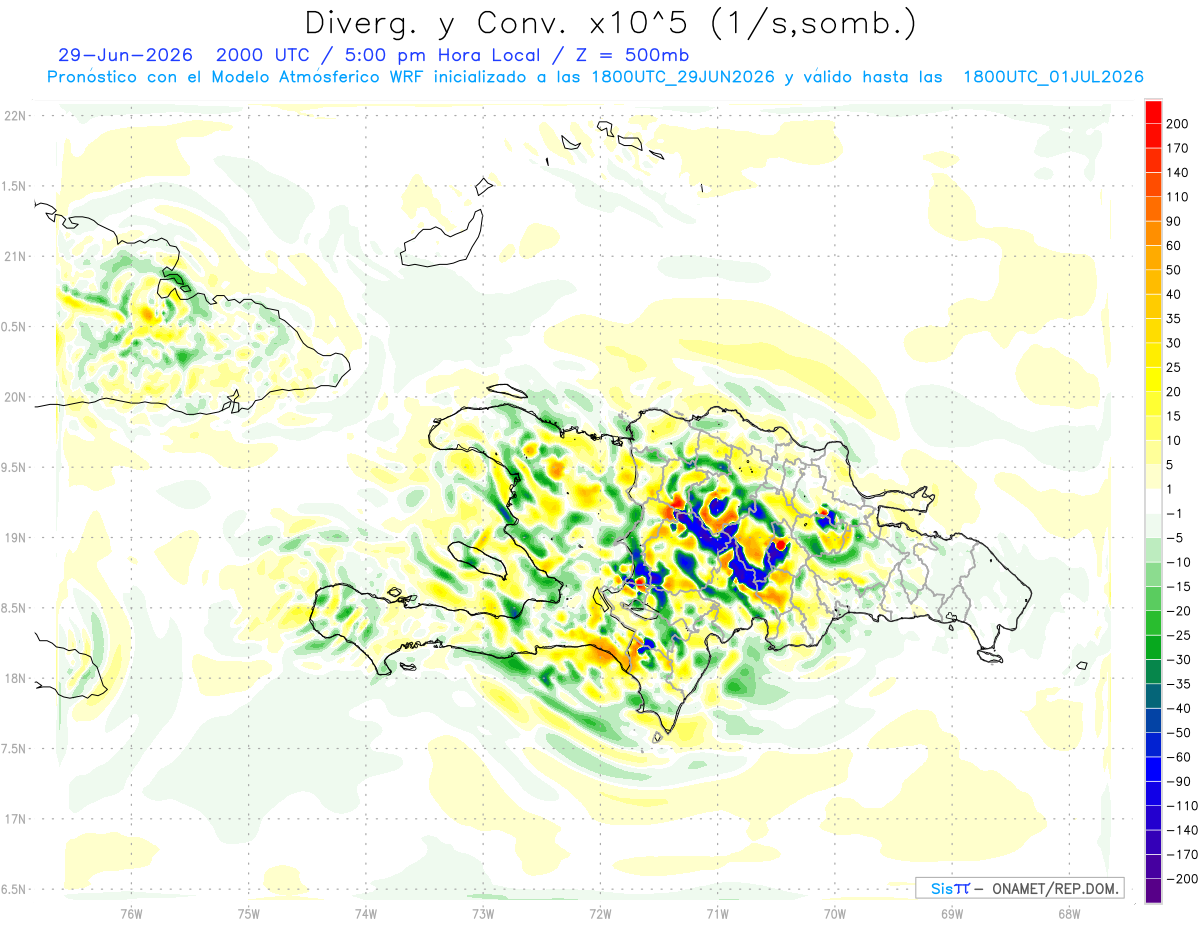Viewport: 1200px width, 927px height.
Task: Click the '73W' longitude label
Action: 483,913
